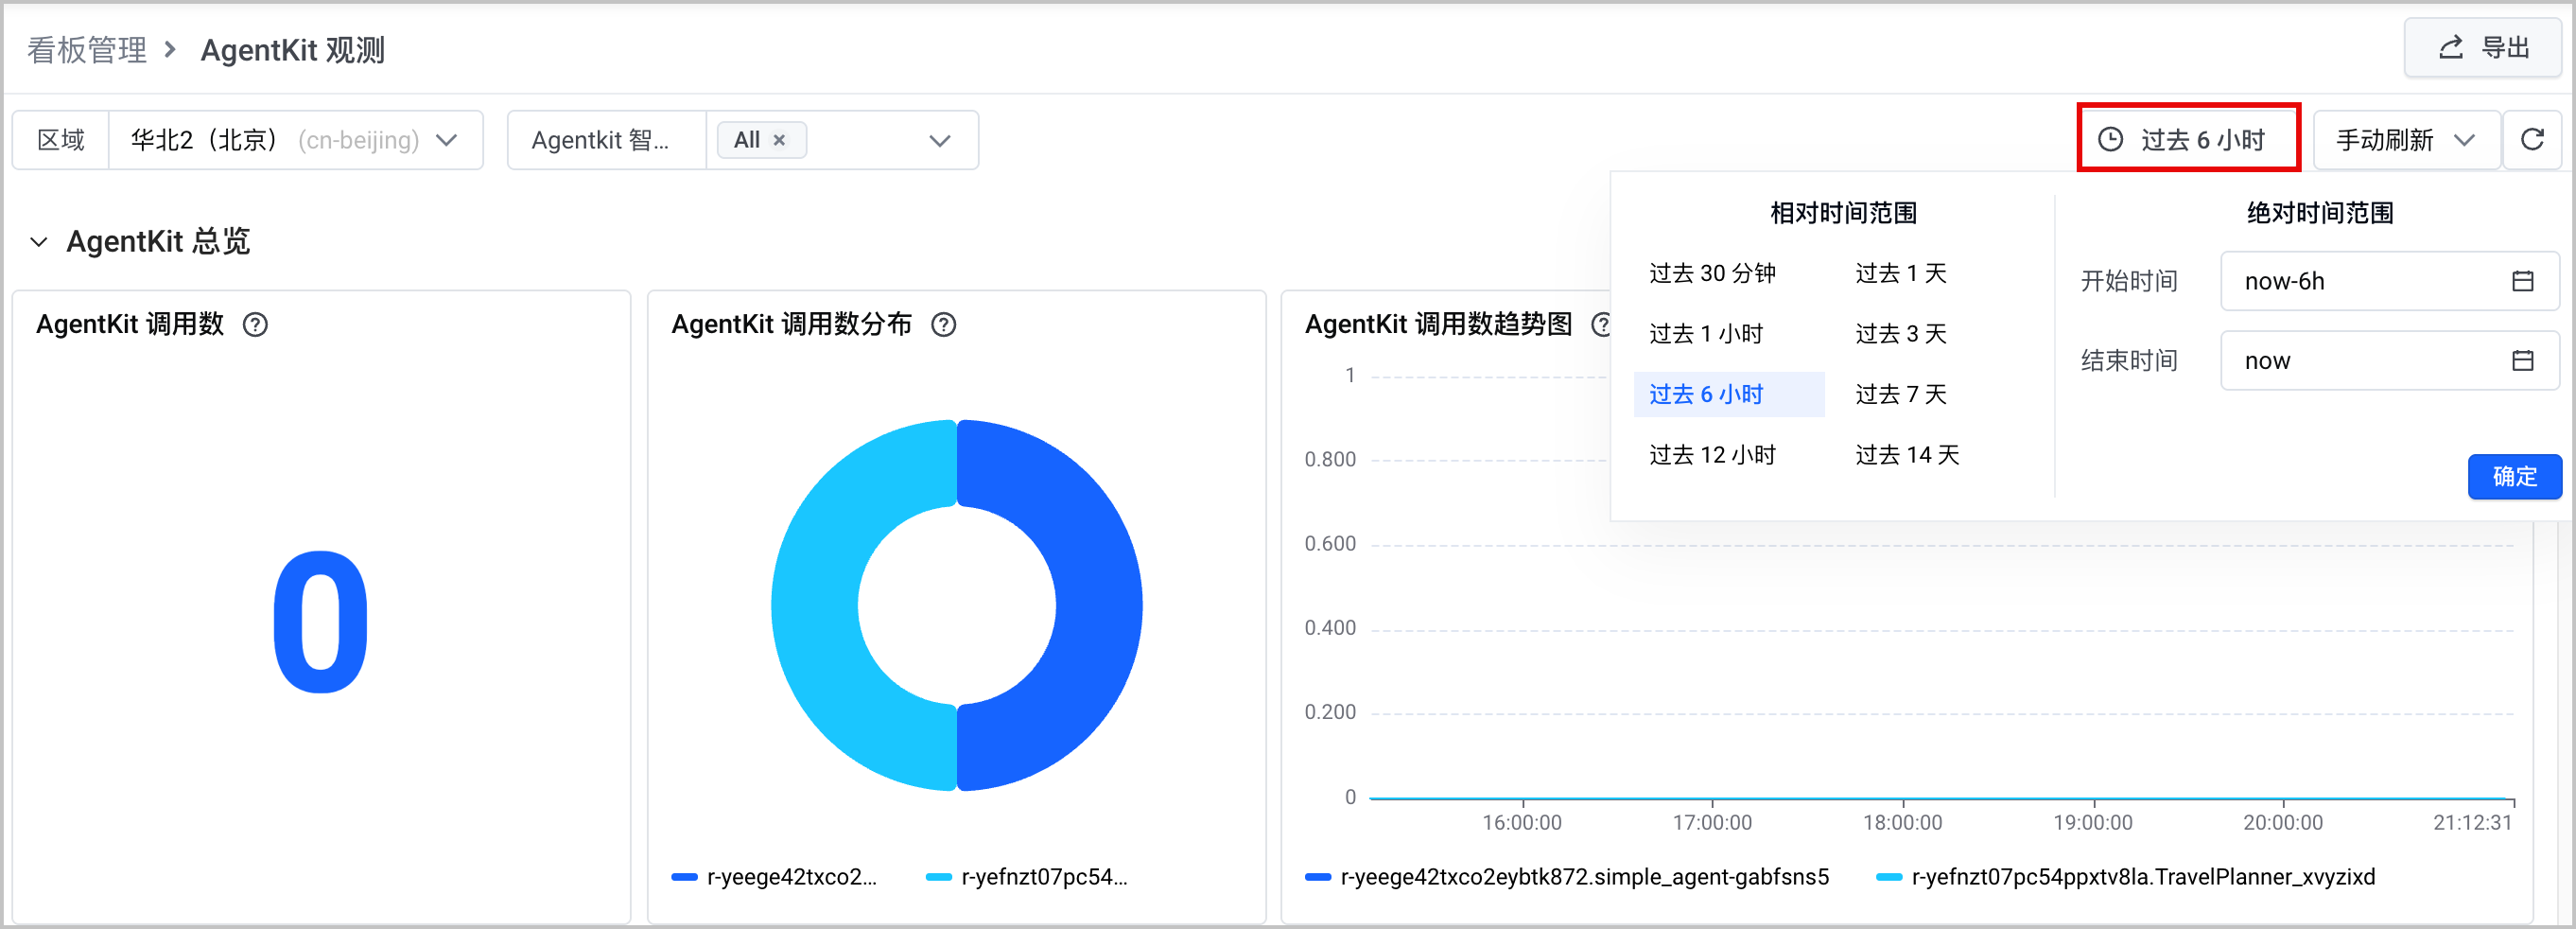
Task: Go to 看板管理 breadcrumb
Action: tap(87, 50)
